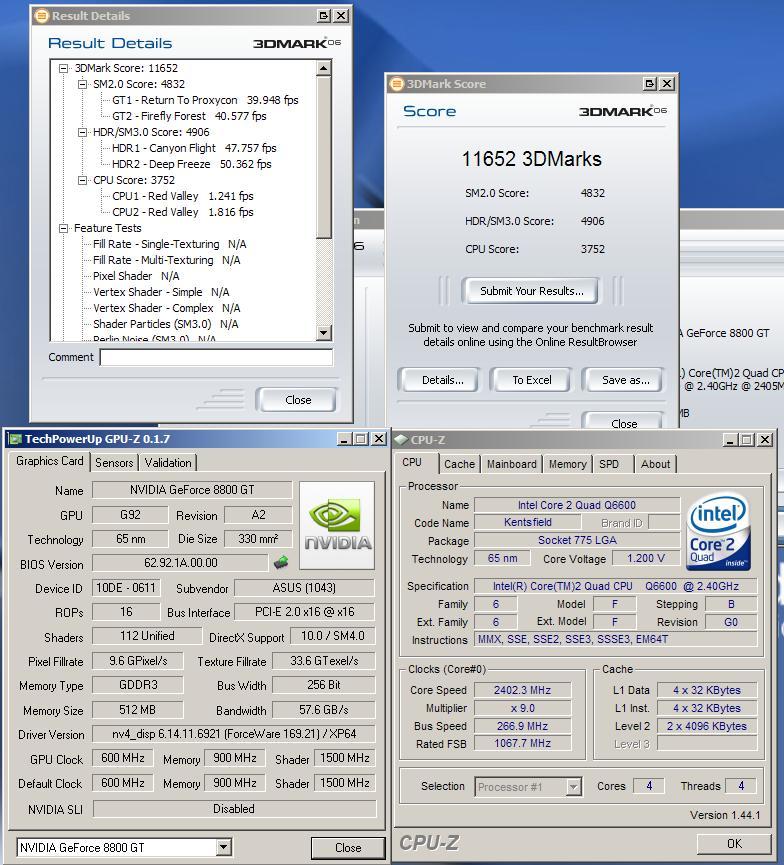The height and width of the screenshot is (865, 784).
Task: Click Close button in 3DMark Score window
Action: pyautogui.click(x=624, y=421)
